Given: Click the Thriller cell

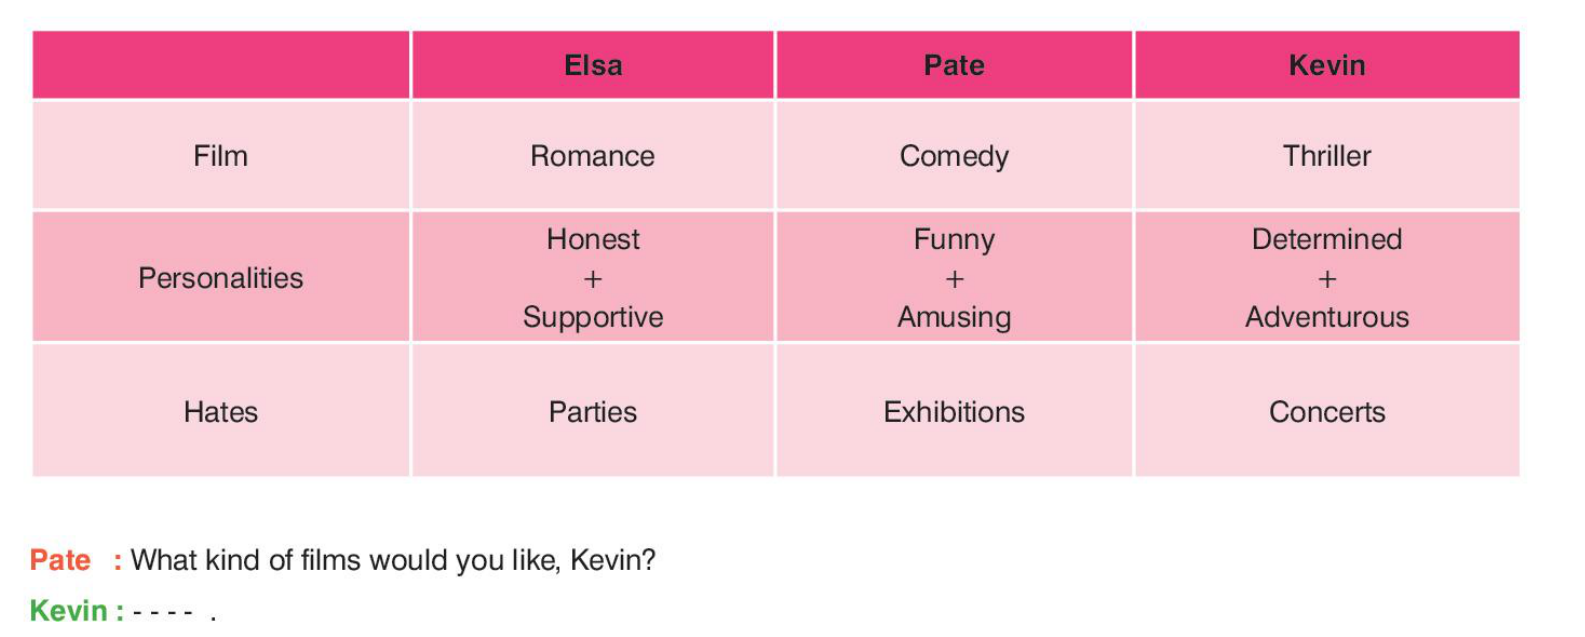Looking at the screenshot, I should (x=1327, y=156).
